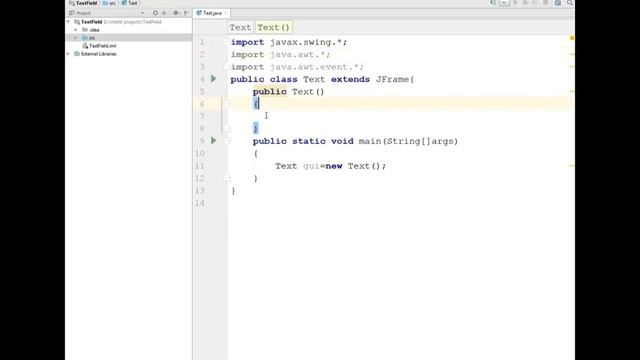The image size is (640, 360).
Task: Hide the Project tool window with pin icon
Action: point(187,13)
